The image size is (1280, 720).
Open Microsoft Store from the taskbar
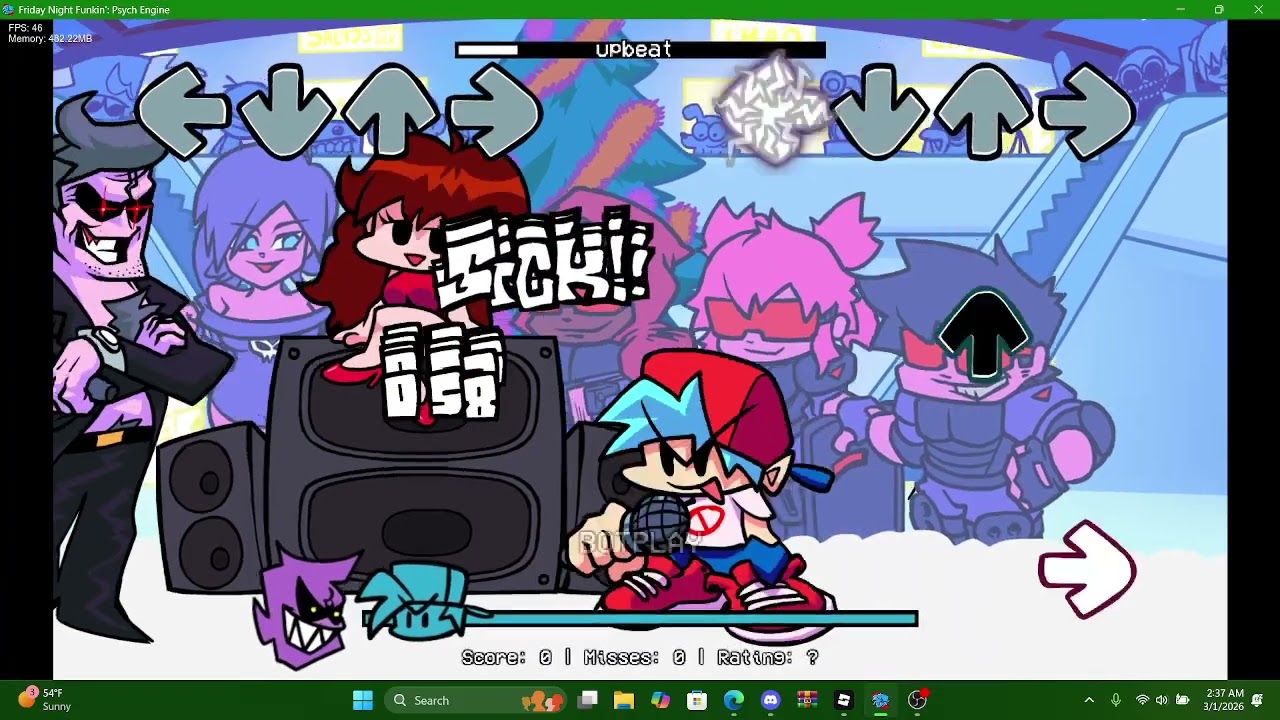tap(697, 700)
